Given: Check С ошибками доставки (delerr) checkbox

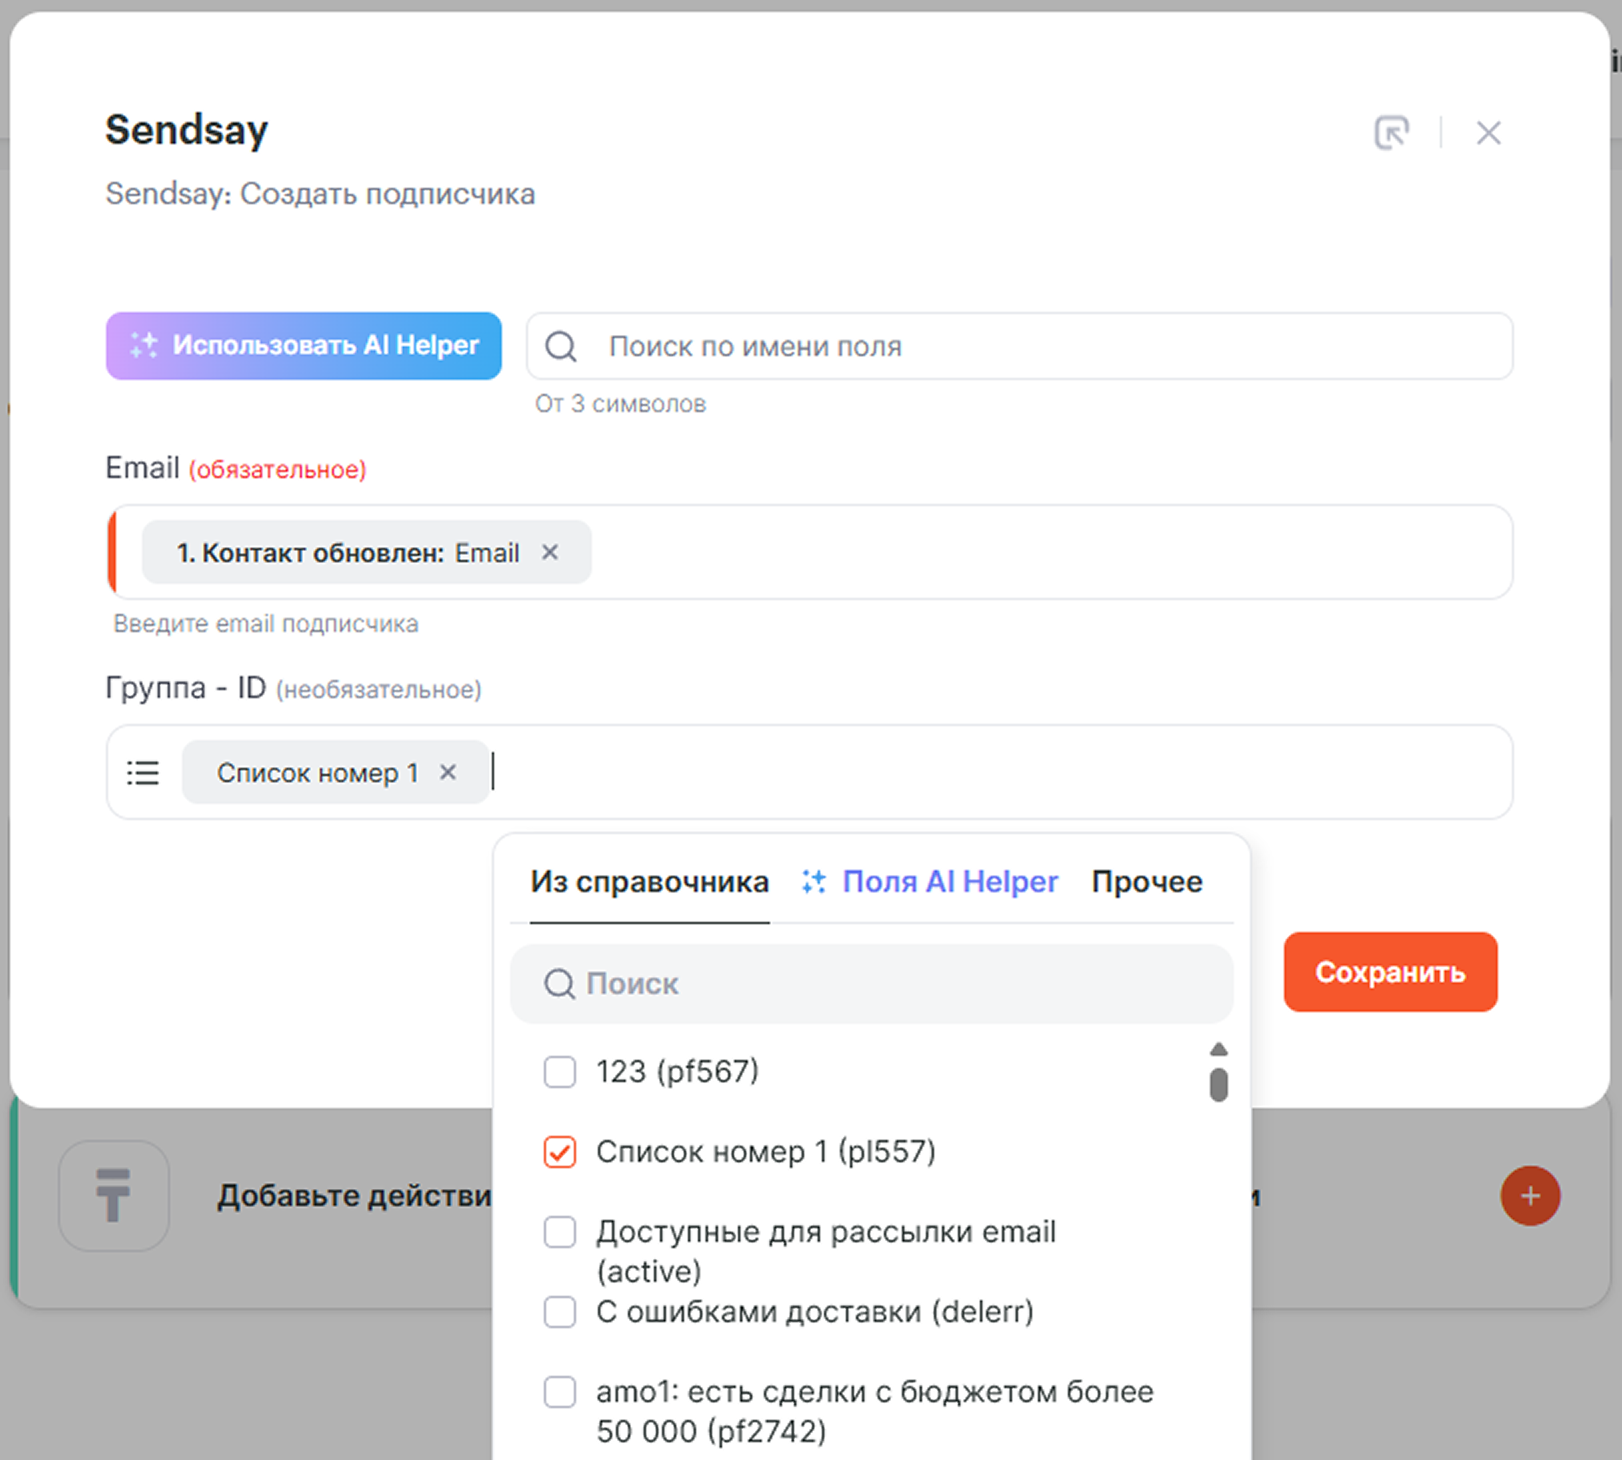Looking at the screenshot, I should coord(560,1311).
